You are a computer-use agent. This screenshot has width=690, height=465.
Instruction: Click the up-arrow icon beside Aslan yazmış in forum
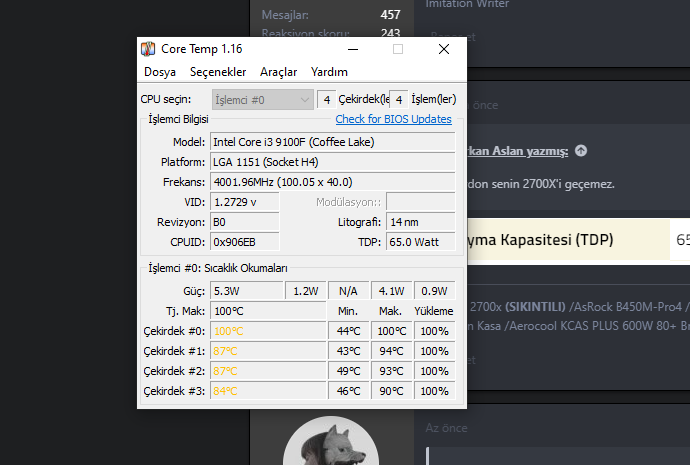[x=581, y=151]
